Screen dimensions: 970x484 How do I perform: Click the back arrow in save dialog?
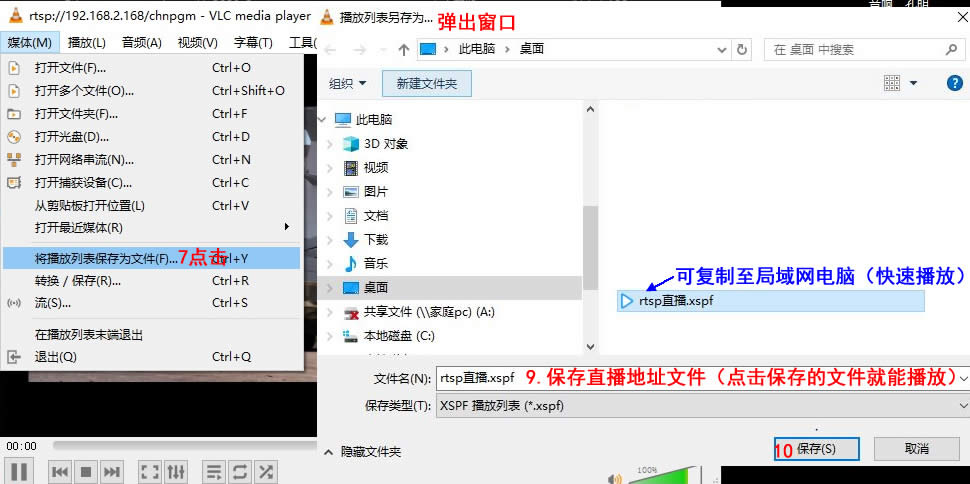tap(330, 50)
